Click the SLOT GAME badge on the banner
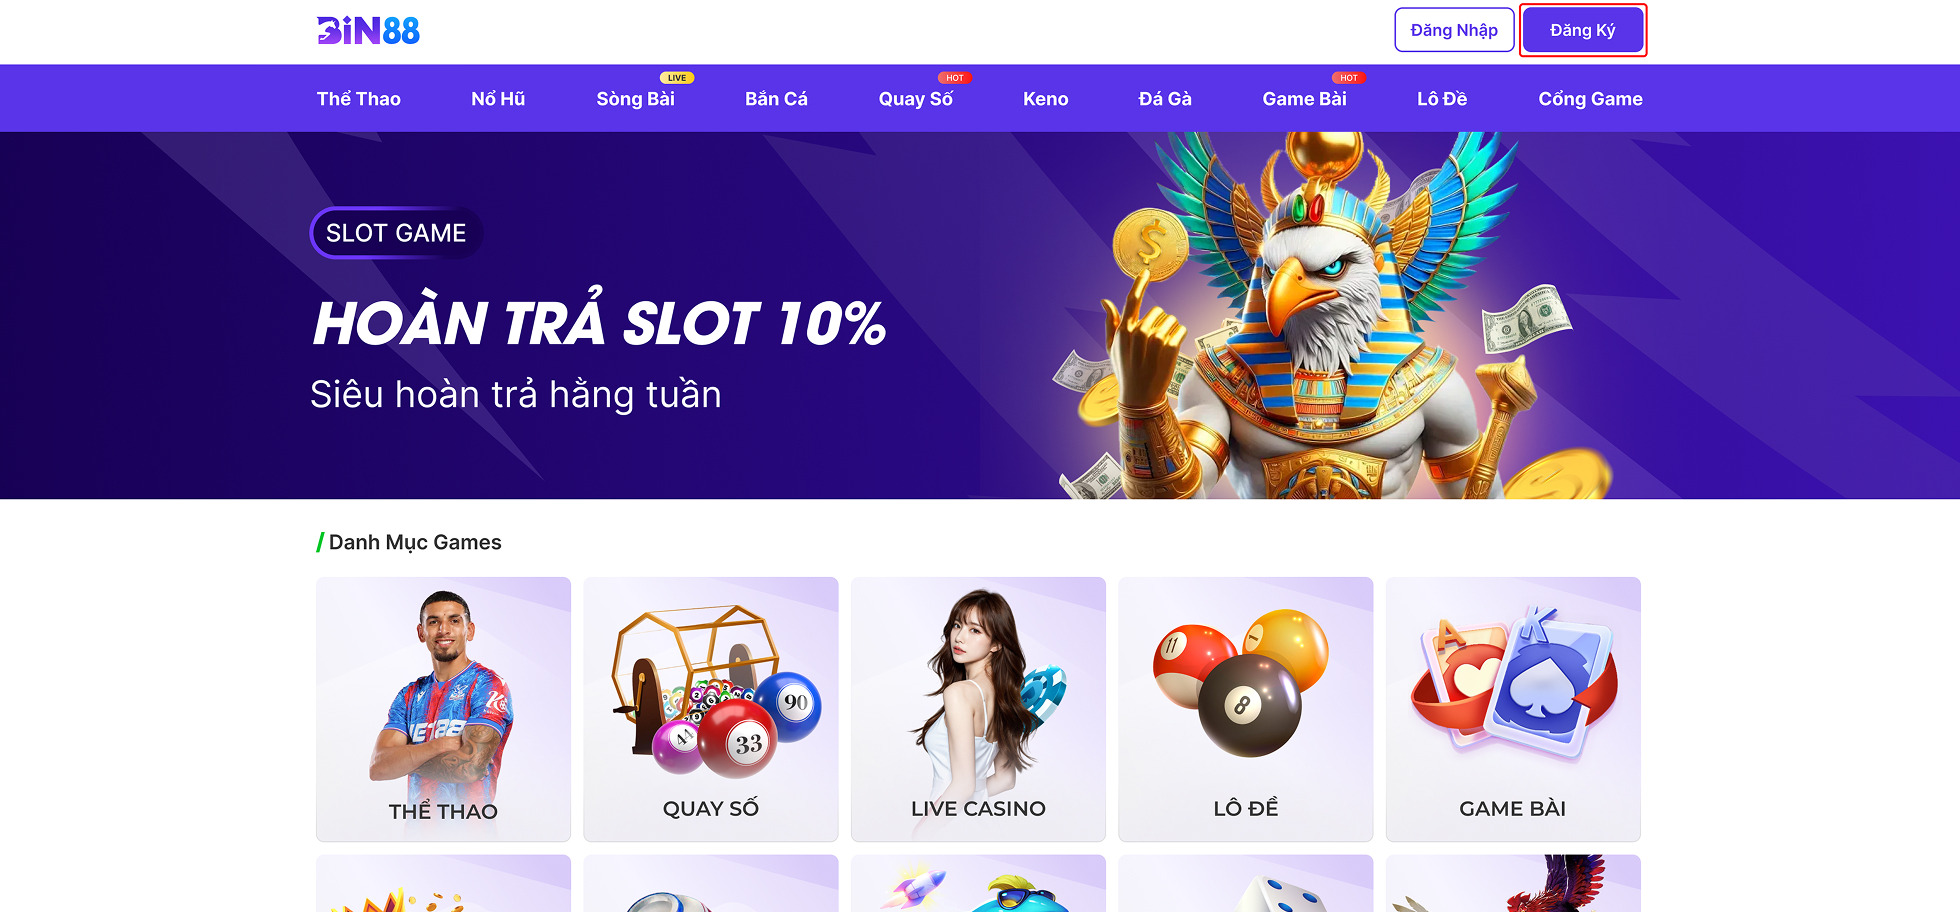 click(396, 233)
